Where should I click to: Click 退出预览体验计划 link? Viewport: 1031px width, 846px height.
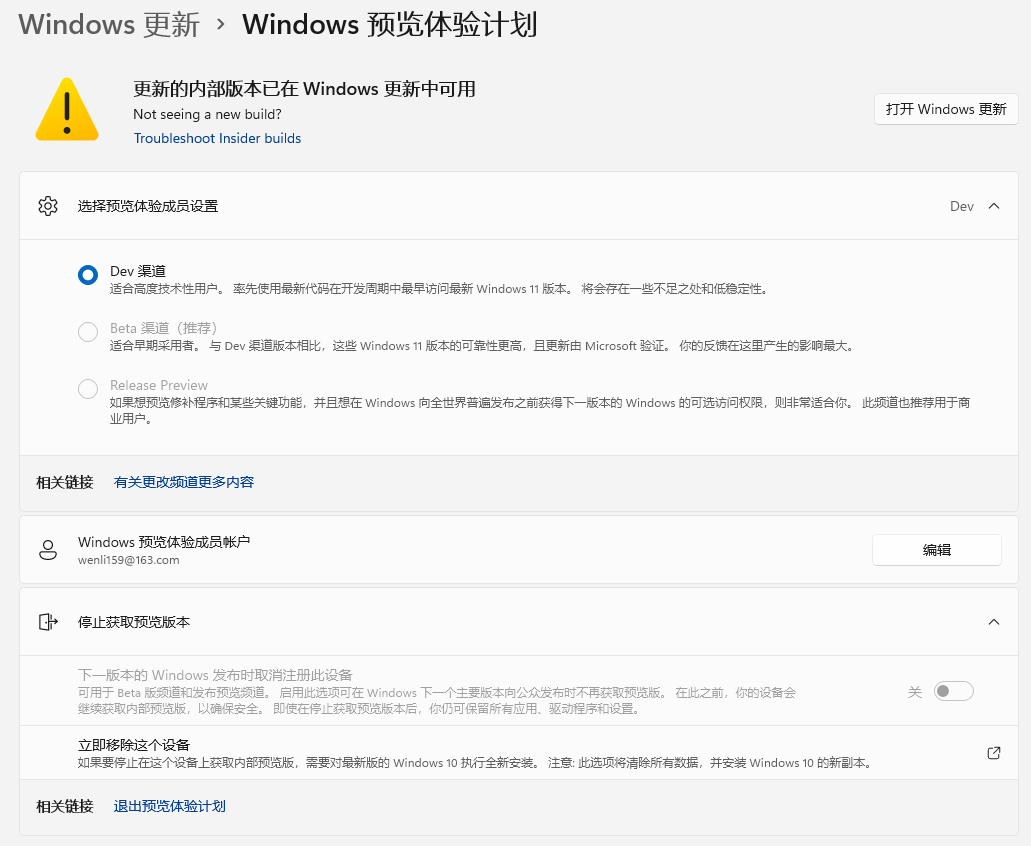coord(169,806)
